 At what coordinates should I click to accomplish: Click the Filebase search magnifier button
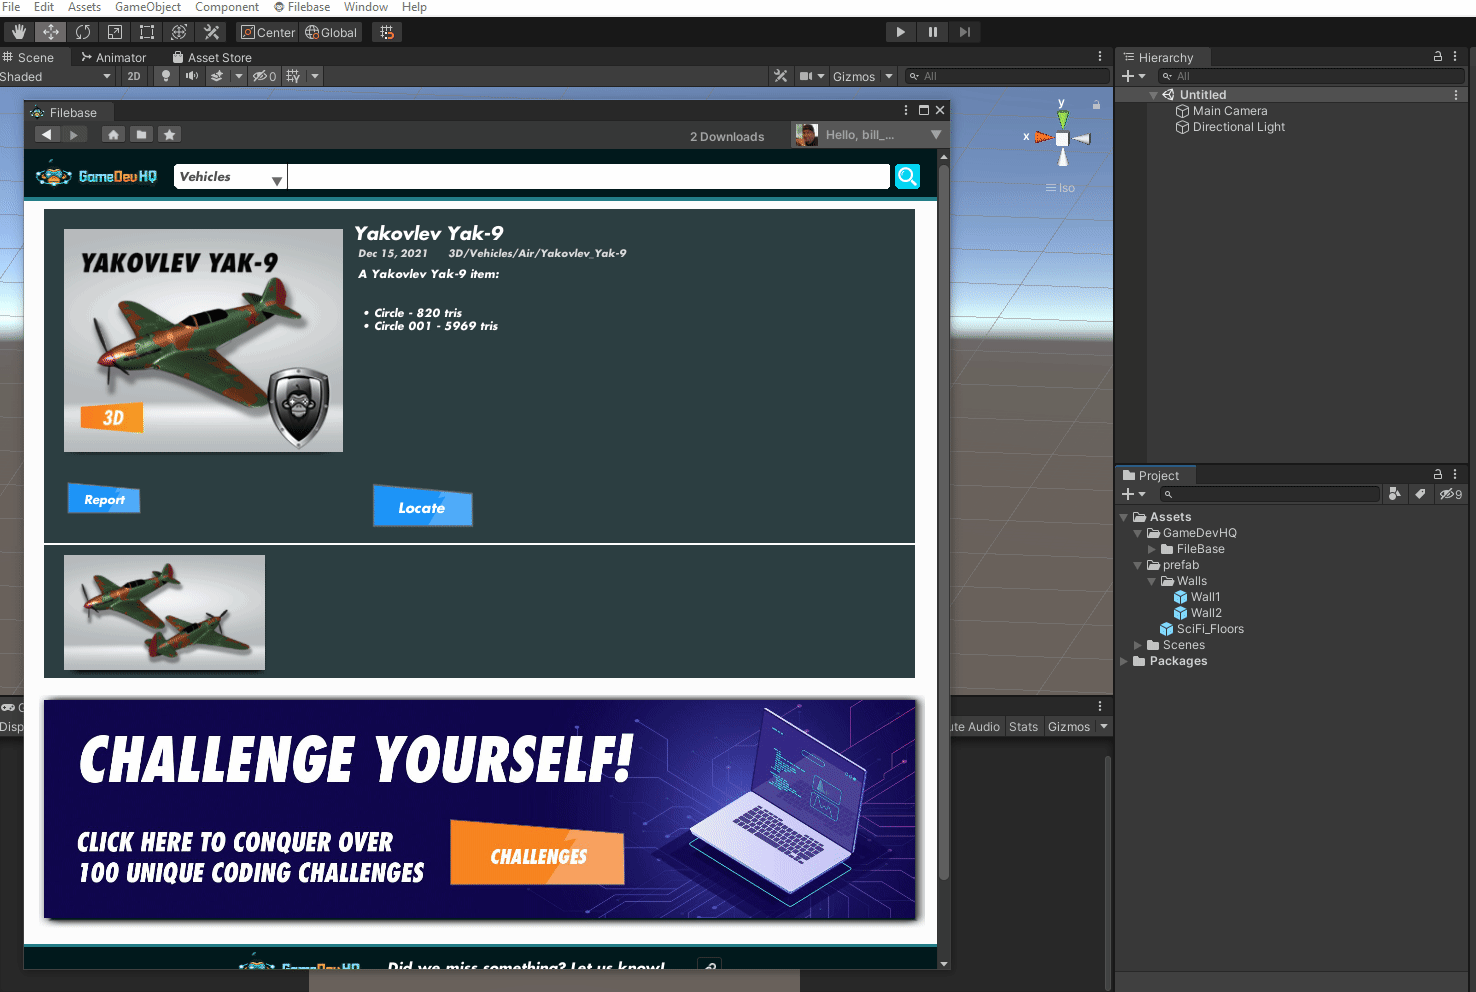coord(907,177)
